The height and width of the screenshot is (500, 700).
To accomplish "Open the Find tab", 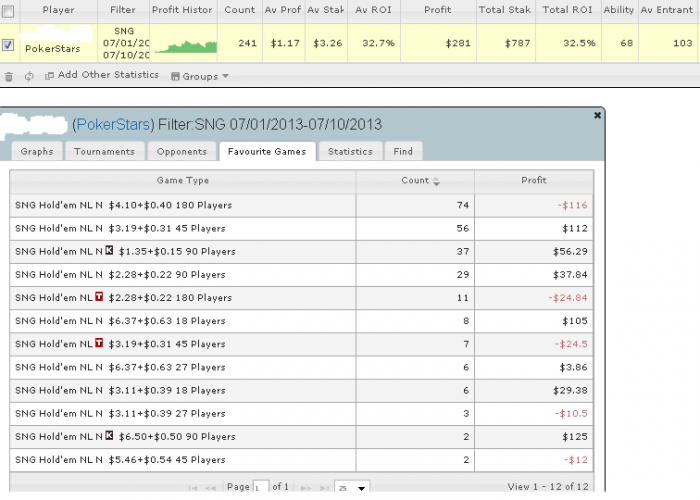I will point(403,151).
